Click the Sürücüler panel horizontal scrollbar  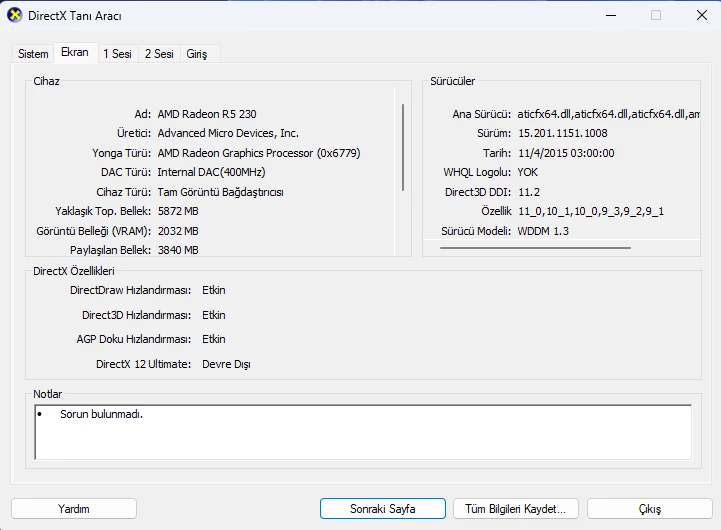coord(535,248)
